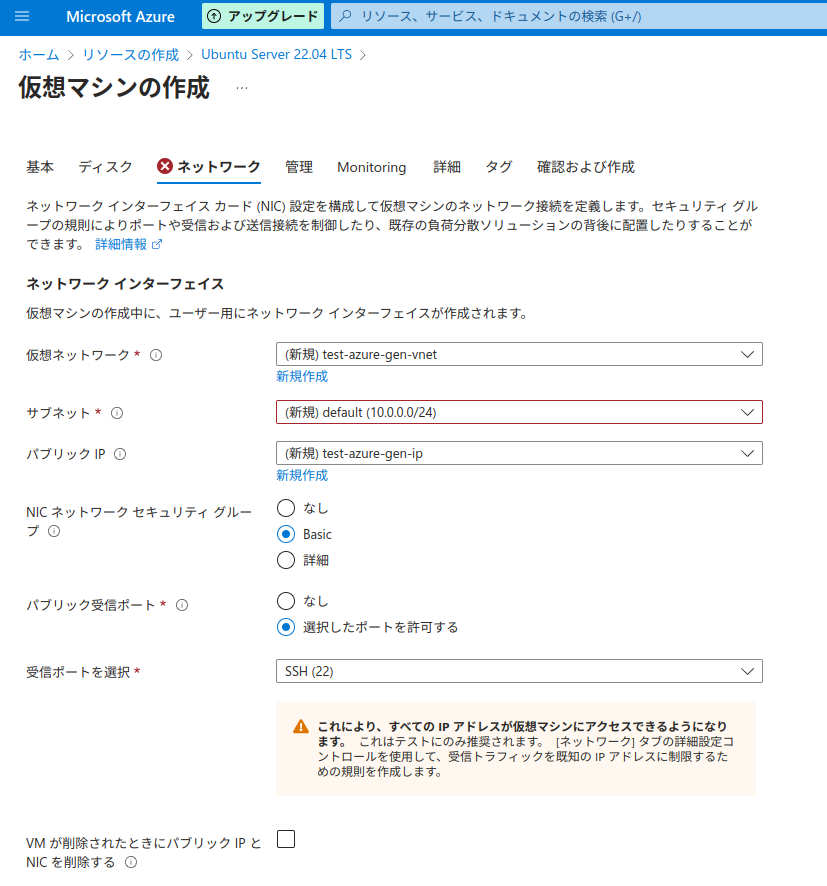The image size is (827, 886).
Task: Switch to the 詳細 tab
Action: (447, 167)
